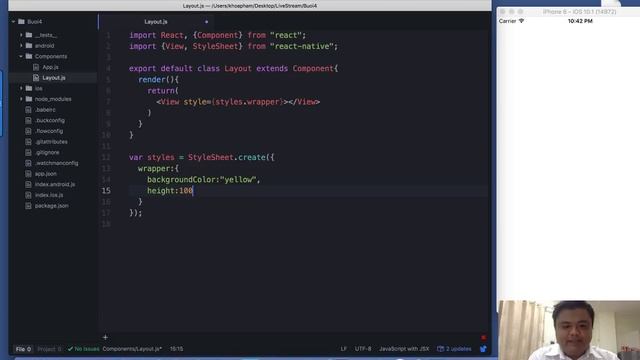Click the 10:42 PM simulator clock
640x360 pixels.
pyautogui.click(x=580, y=21)
